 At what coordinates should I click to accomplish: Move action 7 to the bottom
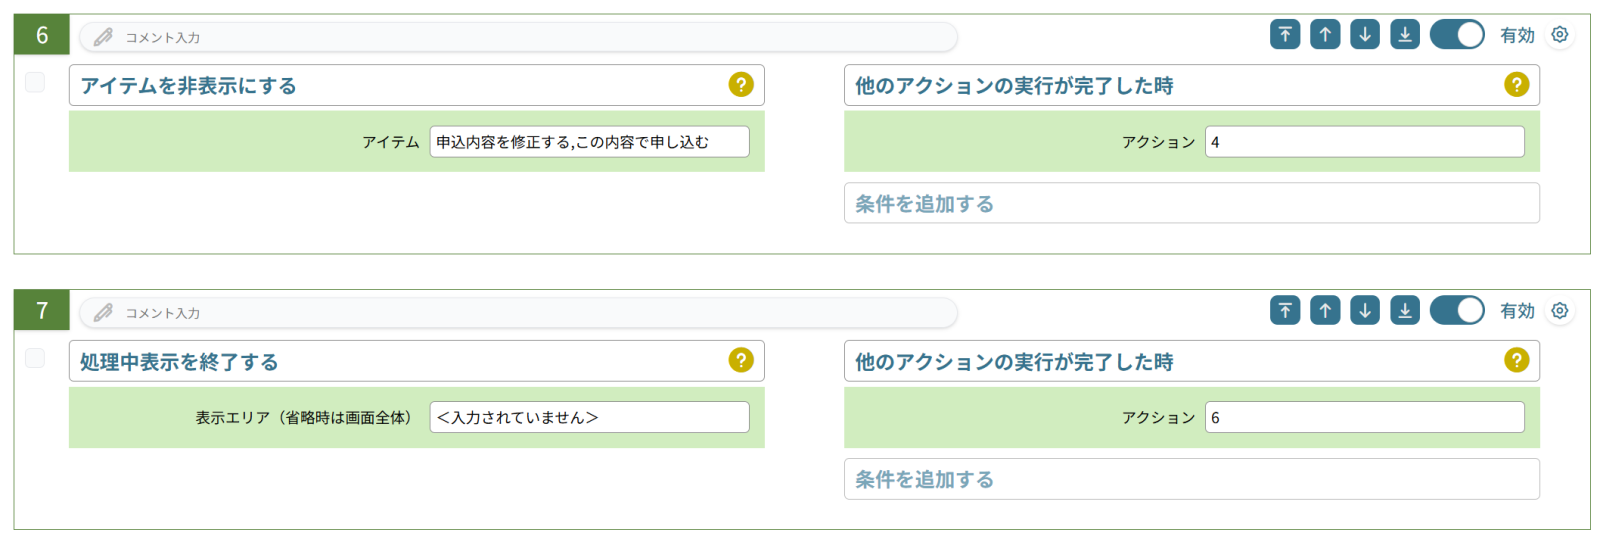pos(1405,311)
